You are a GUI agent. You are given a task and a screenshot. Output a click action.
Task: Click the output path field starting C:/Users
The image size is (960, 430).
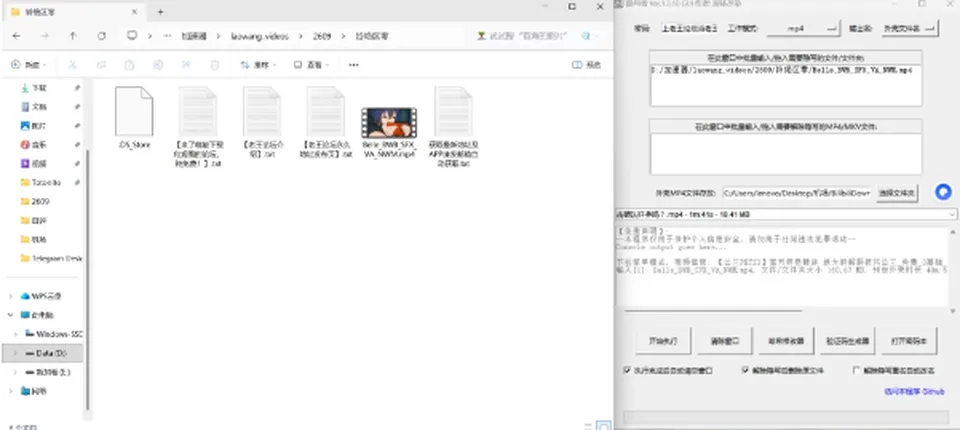coord(796,193)
